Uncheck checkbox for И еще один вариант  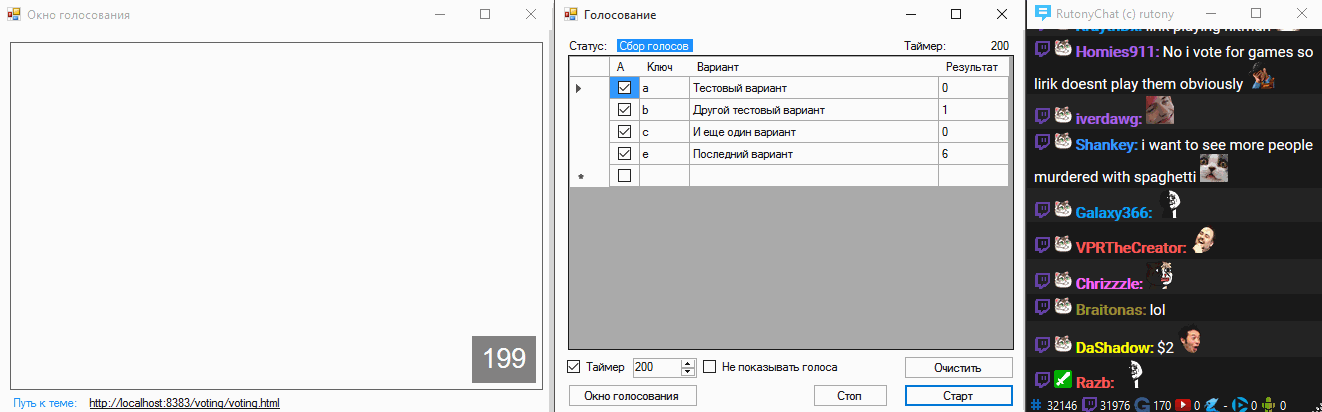point(625,132)
